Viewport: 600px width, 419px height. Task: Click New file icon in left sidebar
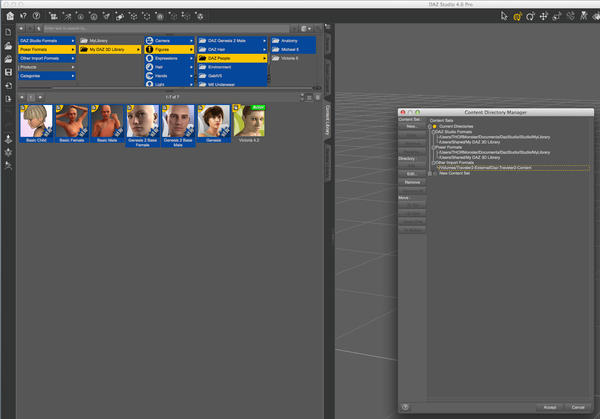coord(8,33)
